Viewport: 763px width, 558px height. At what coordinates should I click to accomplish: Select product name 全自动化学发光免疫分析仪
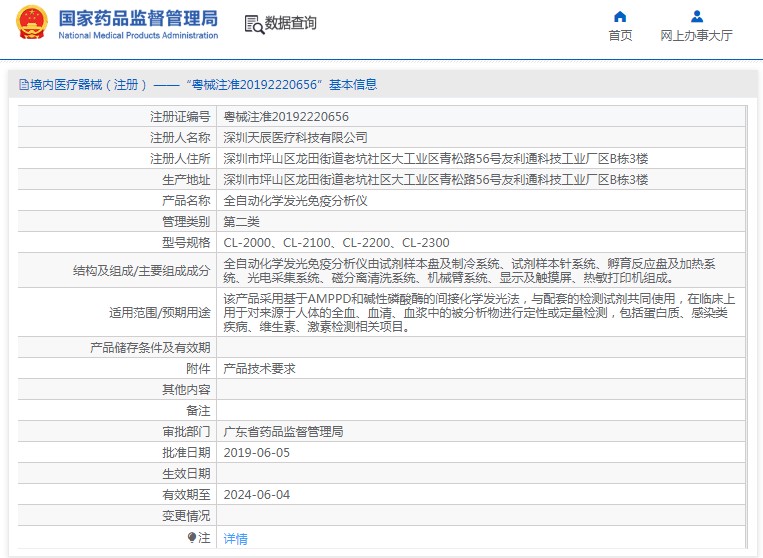pyautogui.click(x=295, y=200)
